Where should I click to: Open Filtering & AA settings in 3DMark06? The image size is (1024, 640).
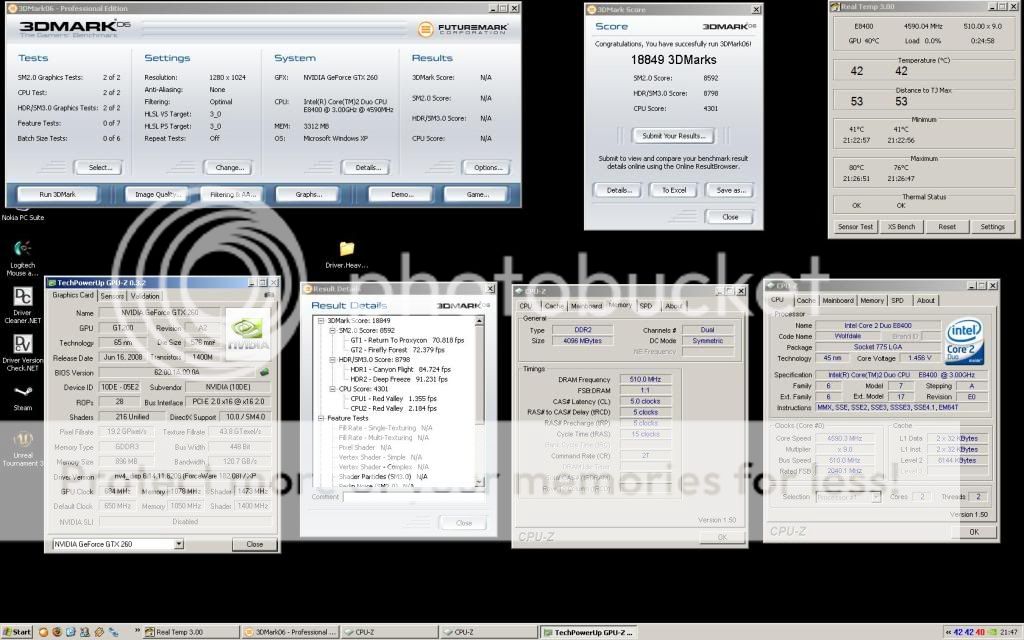(233, 195)
